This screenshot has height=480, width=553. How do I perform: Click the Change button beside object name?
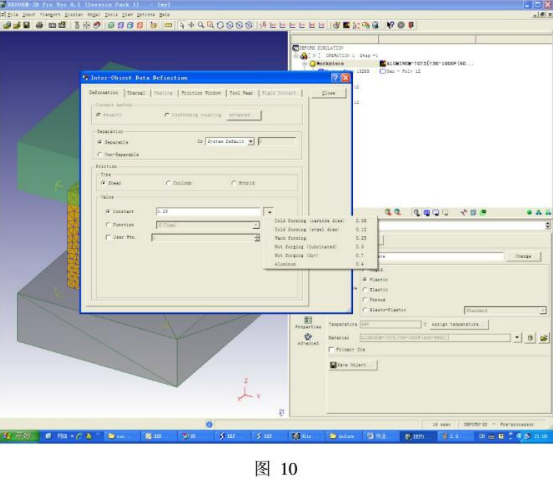point(523,256)
